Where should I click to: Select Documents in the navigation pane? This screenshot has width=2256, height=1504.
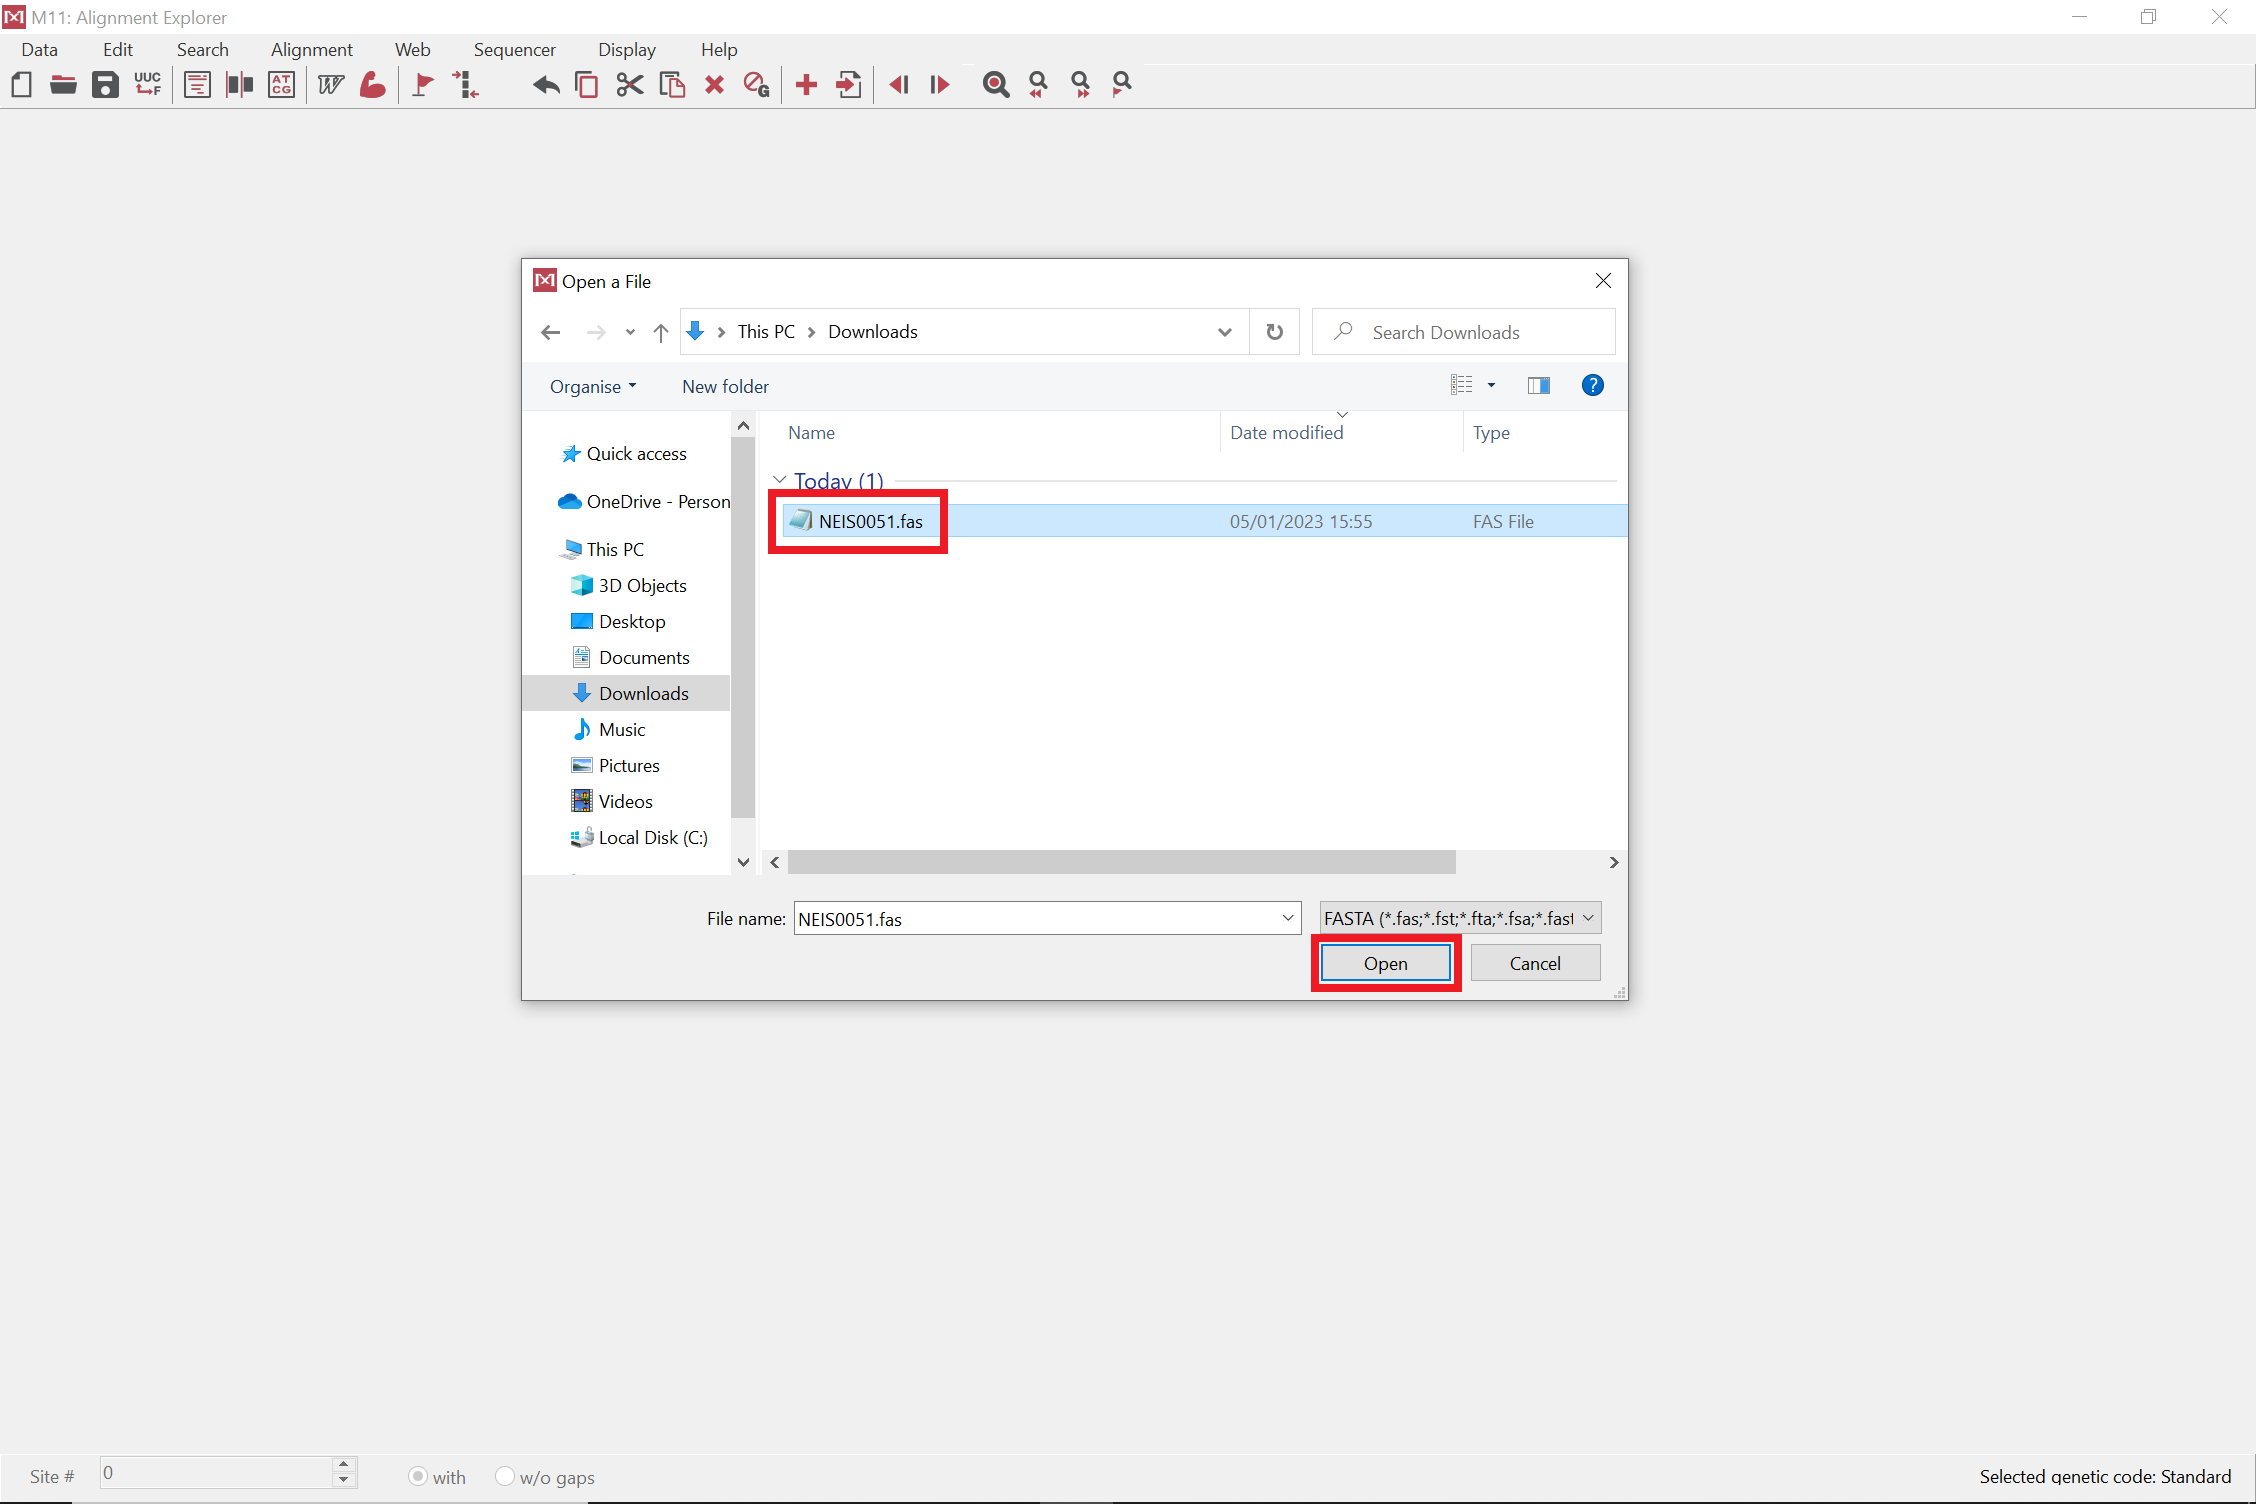tap(644, 657)
